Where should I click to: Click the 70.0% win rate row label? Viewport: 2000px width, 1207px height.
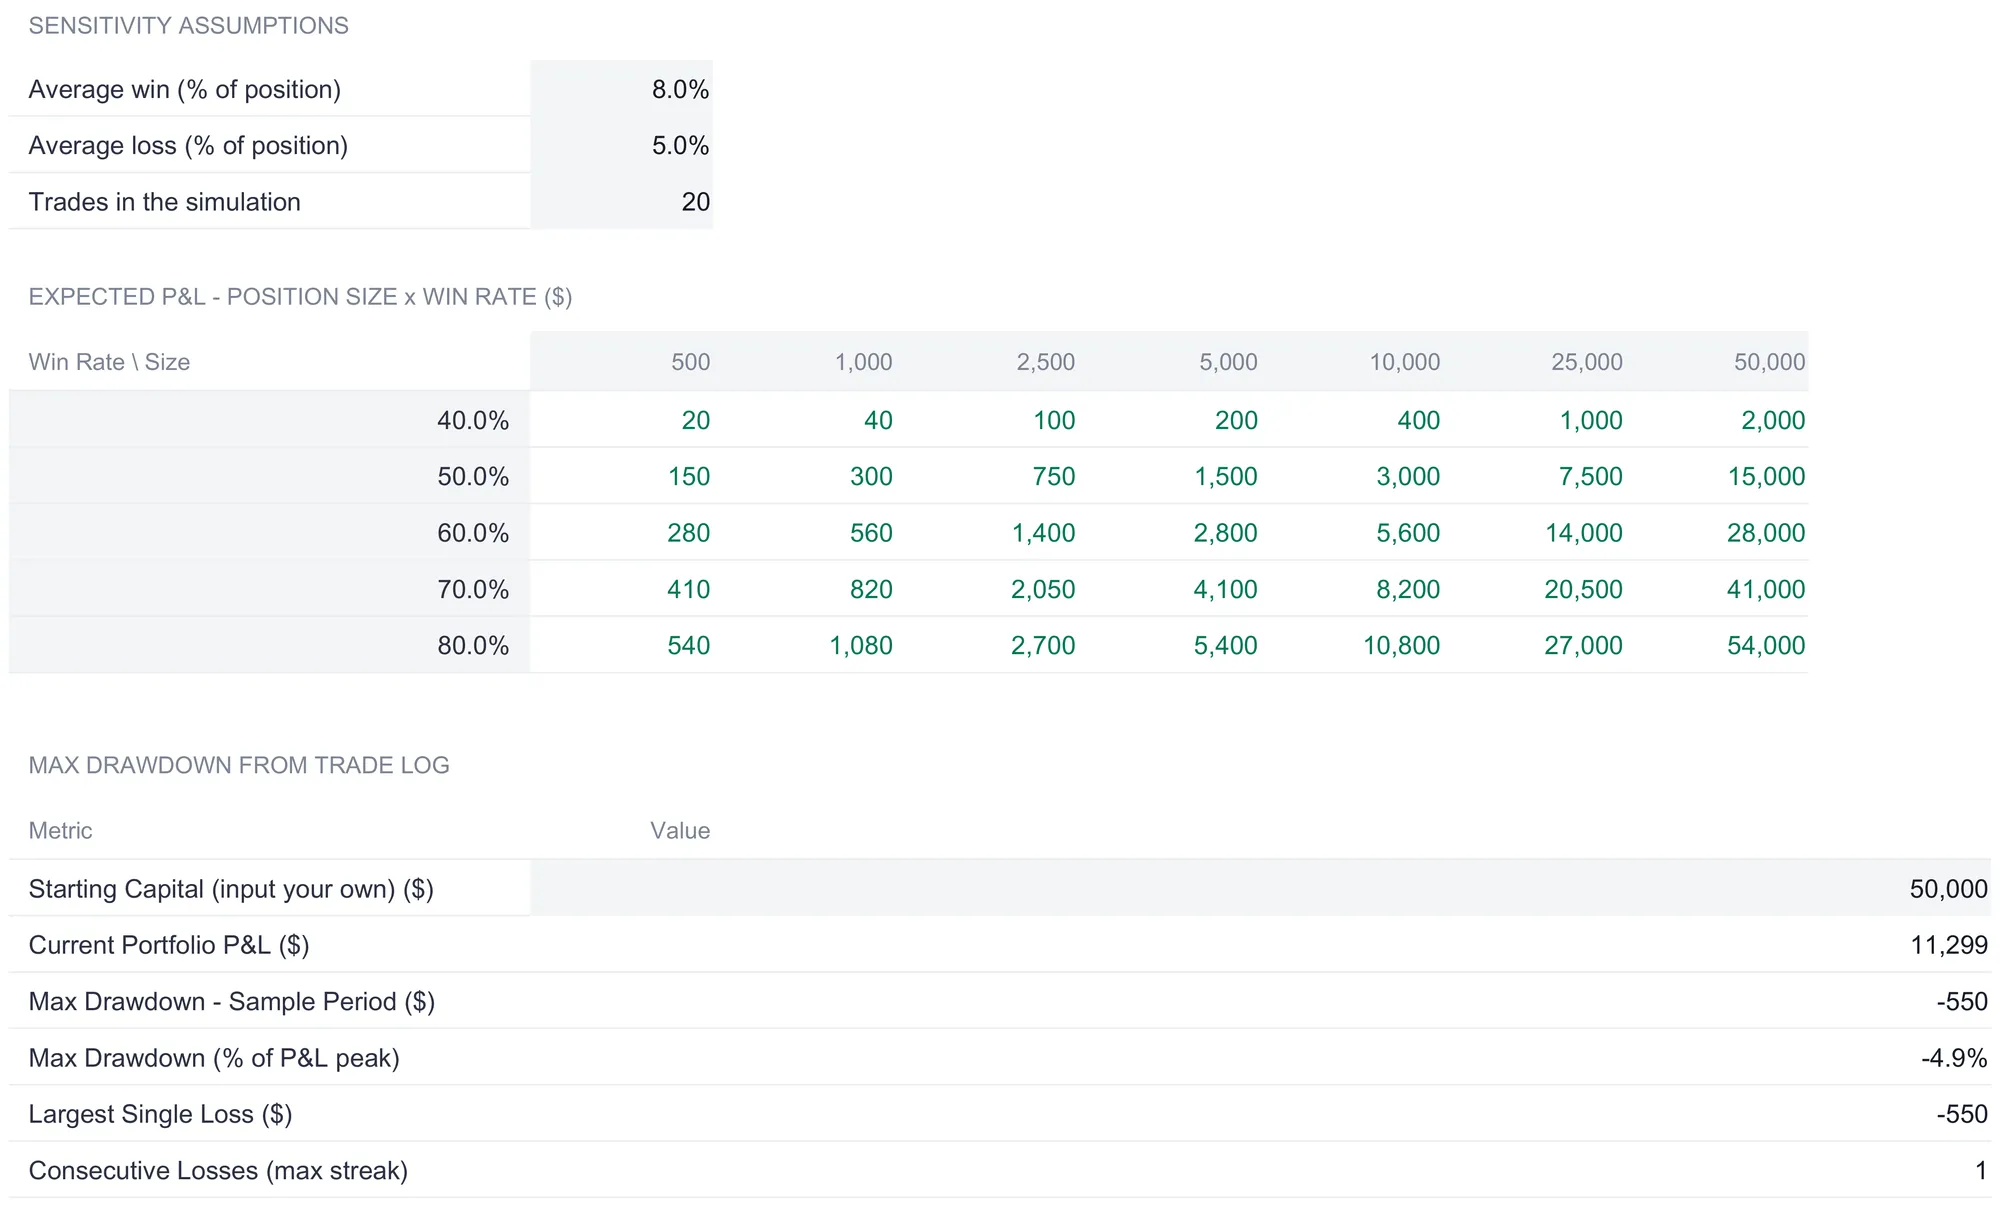point(473,588)
